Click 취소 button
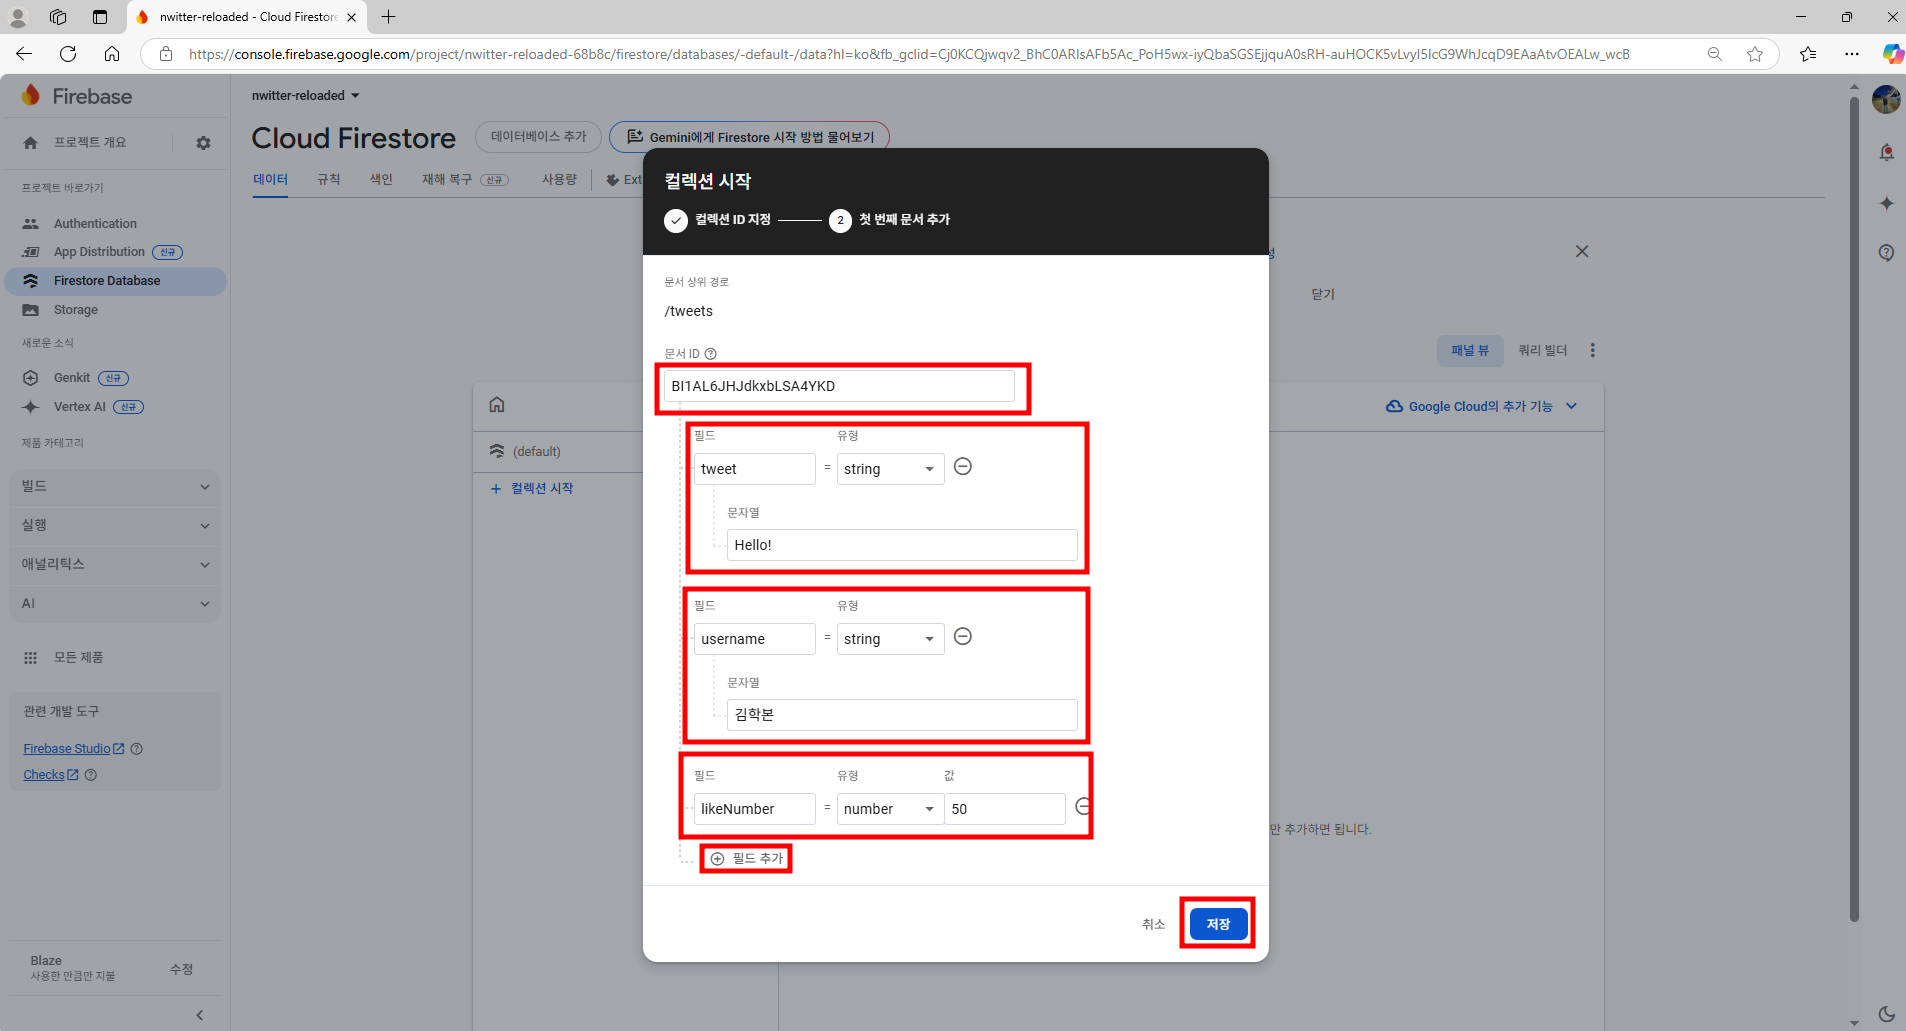 click(1153, 924)
